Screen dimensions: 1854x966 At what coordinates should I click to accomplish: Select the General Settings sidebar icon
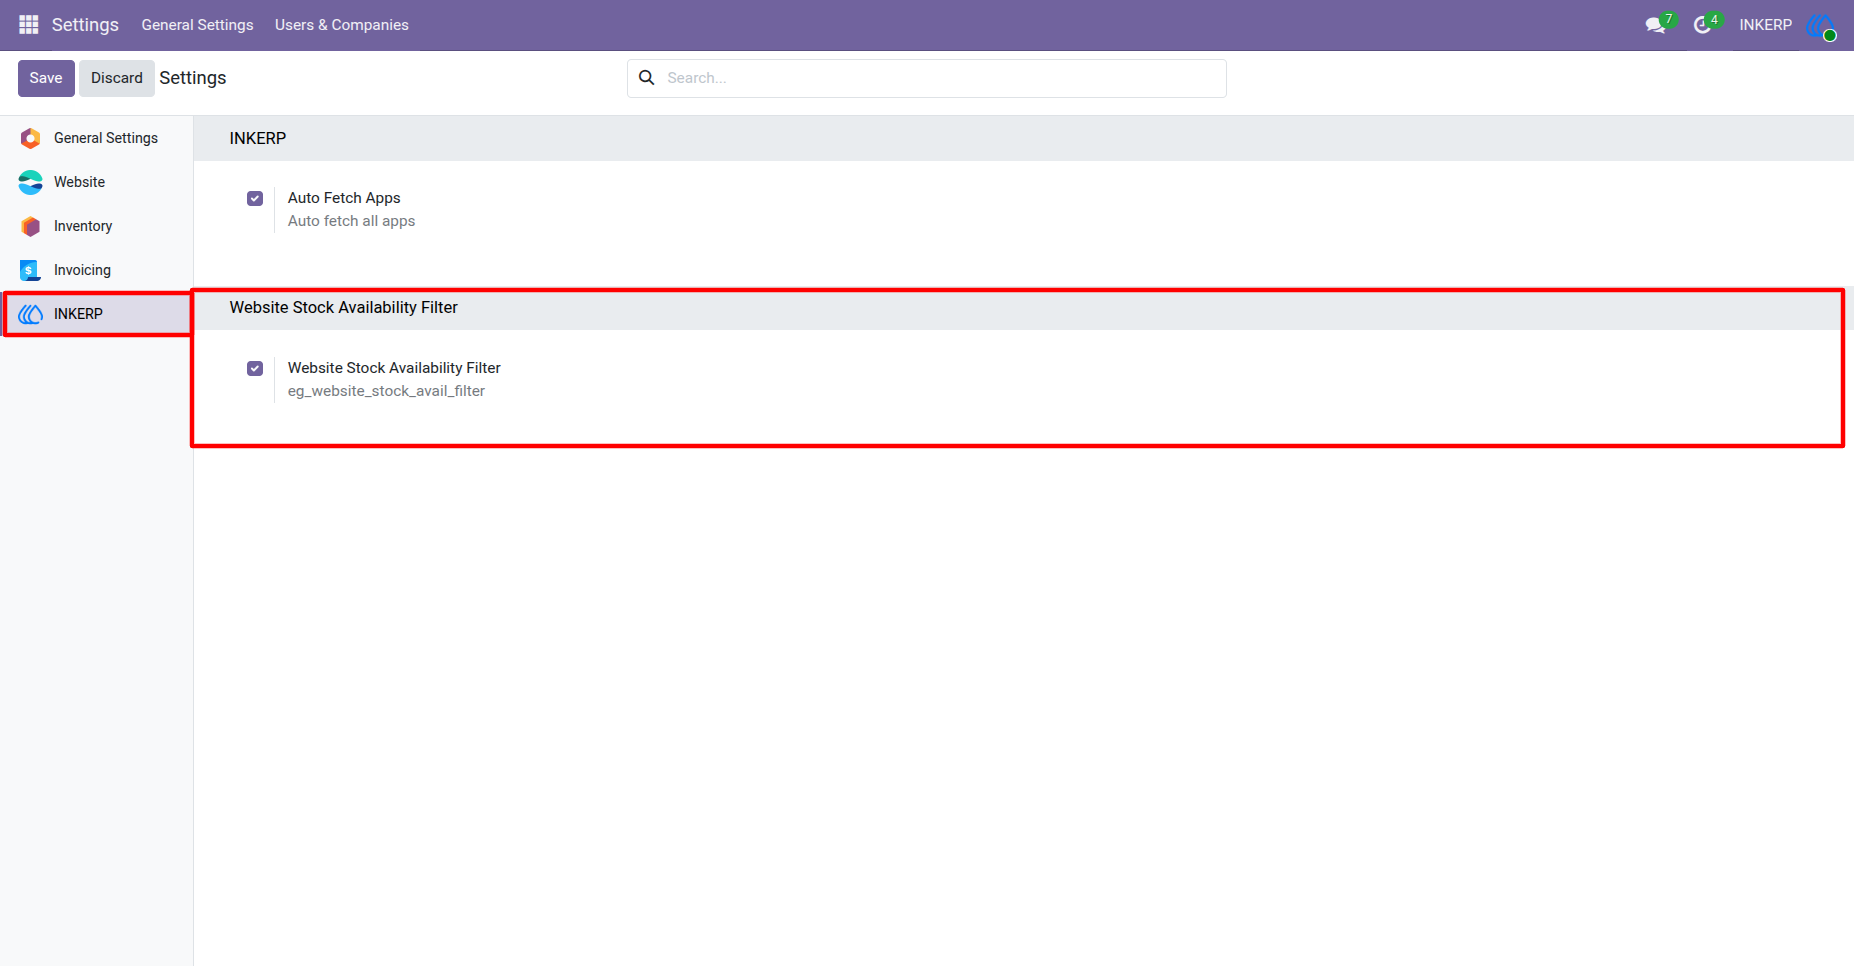coord(31,138)
